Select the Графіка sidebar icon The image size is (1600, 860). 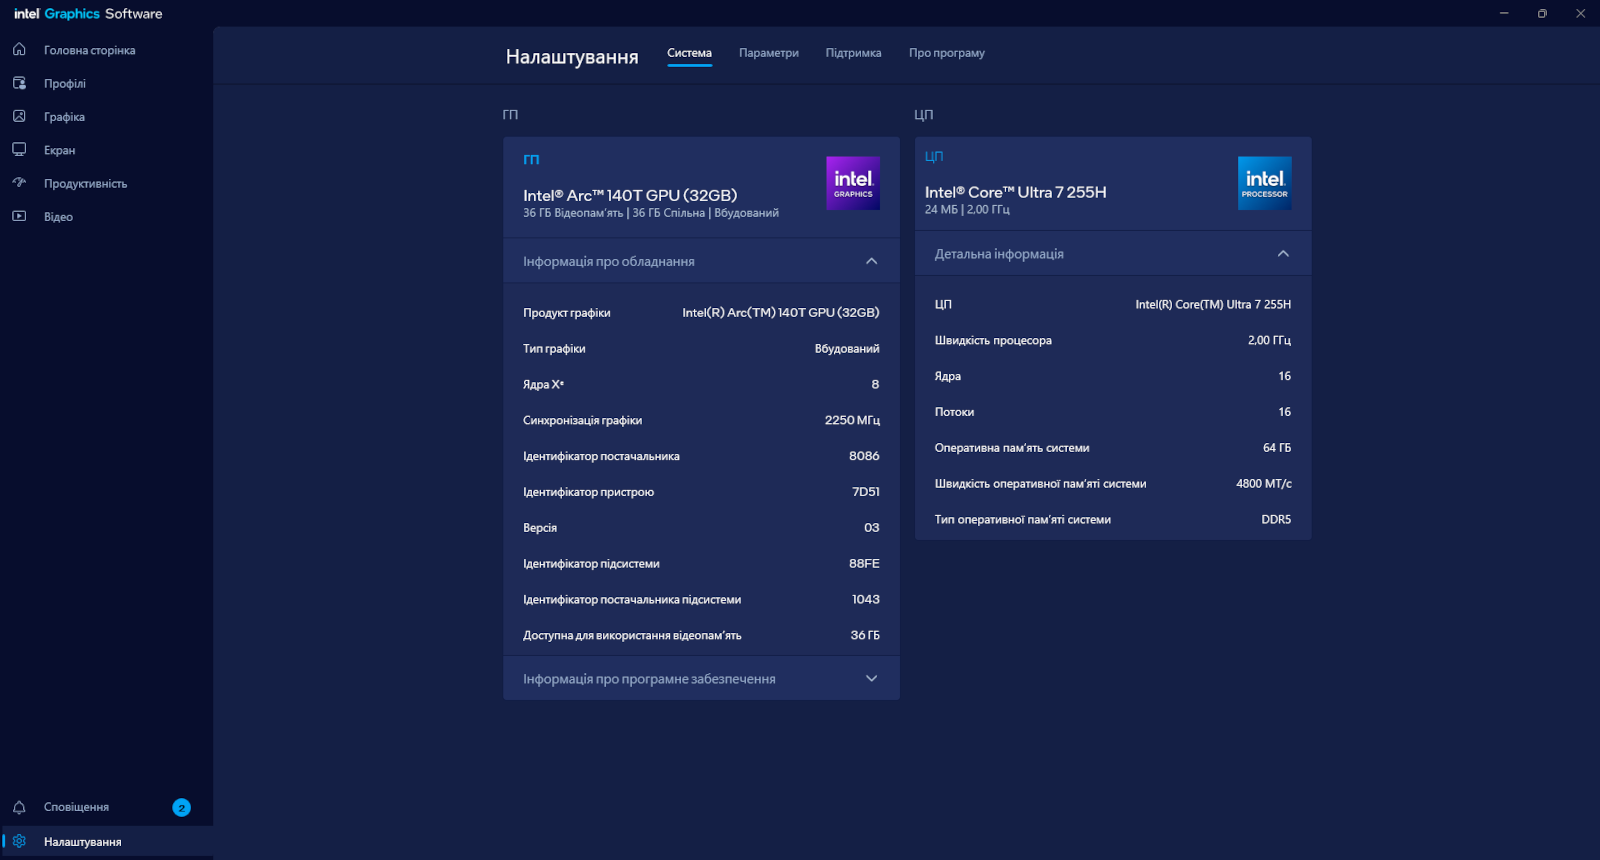[x=19, y=116]
